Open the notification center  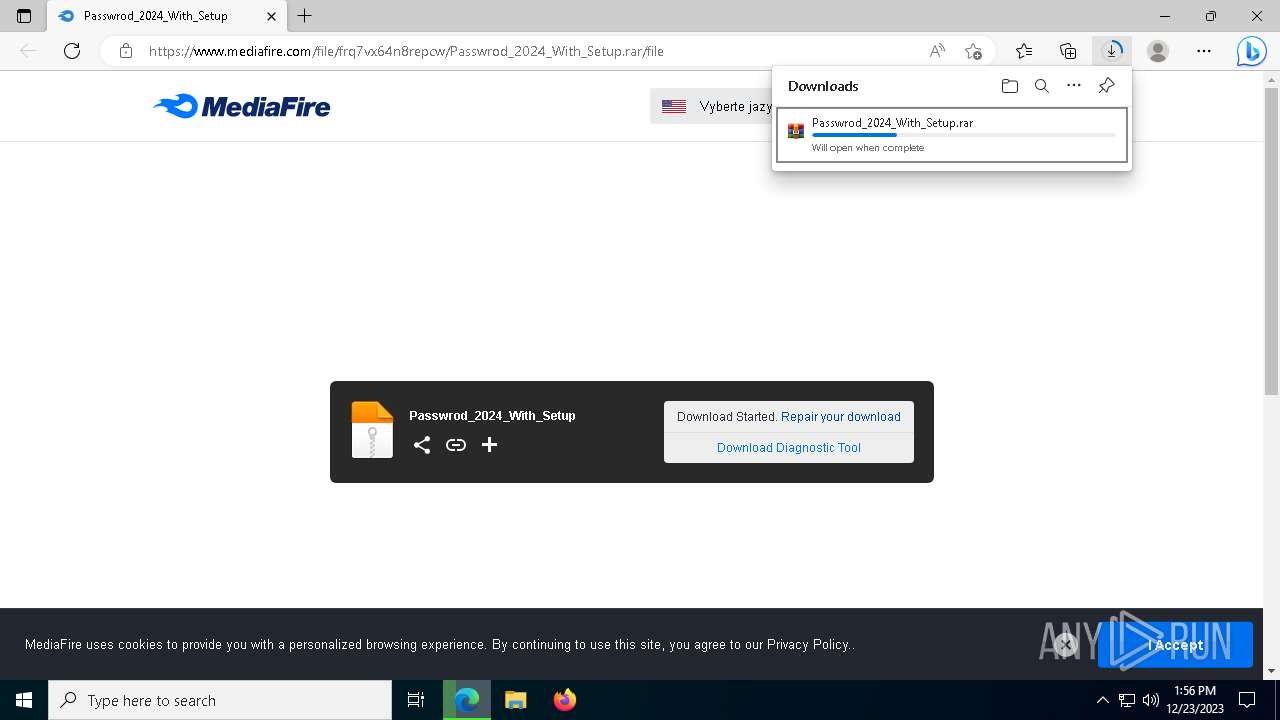pyautogui.click(x=1247, y=700)
